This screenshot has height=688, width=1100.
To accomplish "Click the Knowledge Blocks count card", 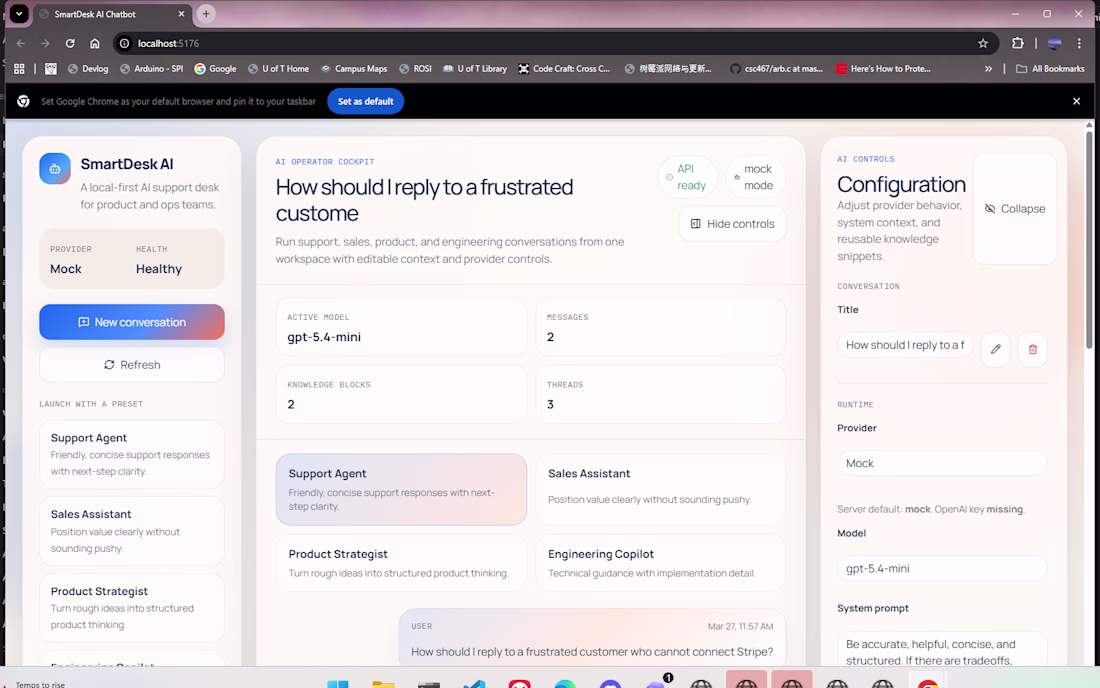I will (401, 394).
